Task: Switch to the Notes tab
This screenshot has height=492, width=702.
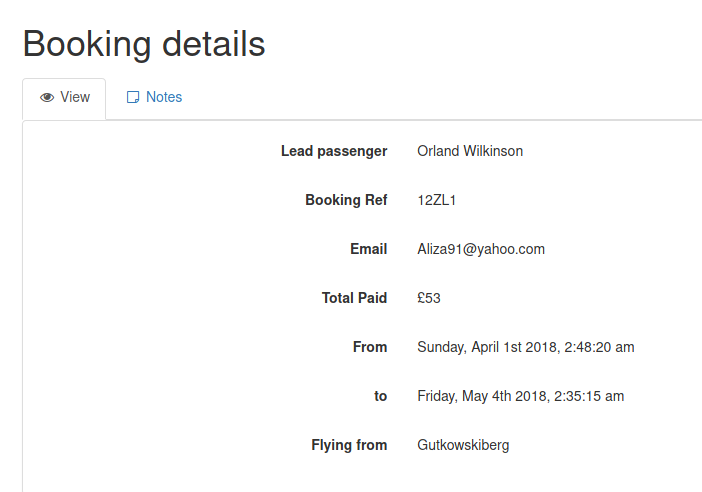Action: (154, 97)
